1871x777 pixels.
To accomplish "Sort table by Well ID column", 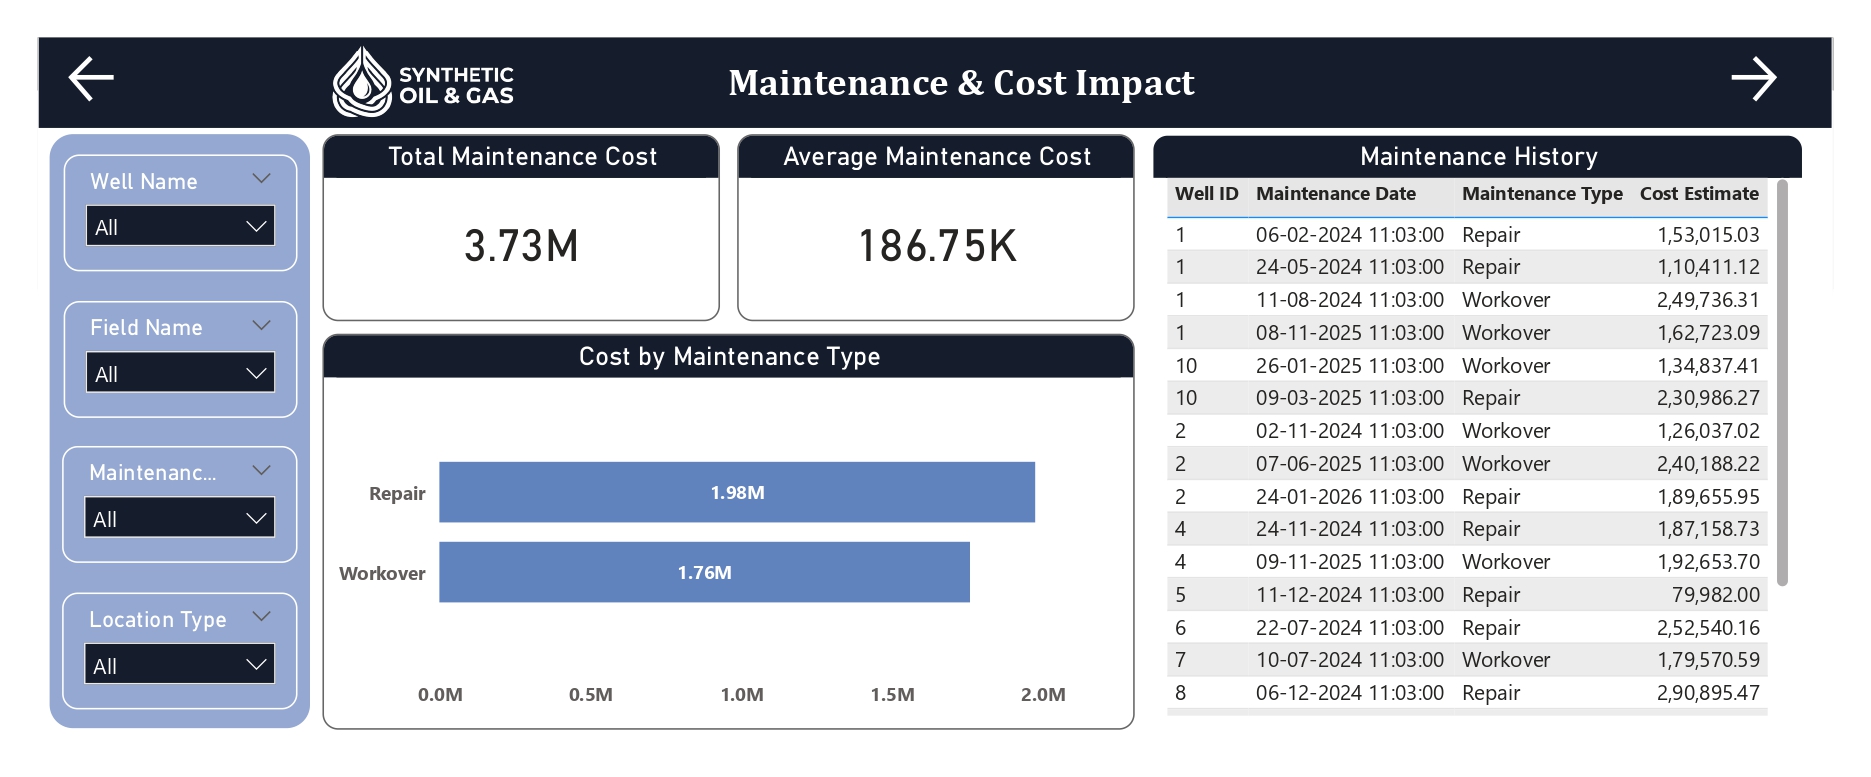I will pos(1206,194).
